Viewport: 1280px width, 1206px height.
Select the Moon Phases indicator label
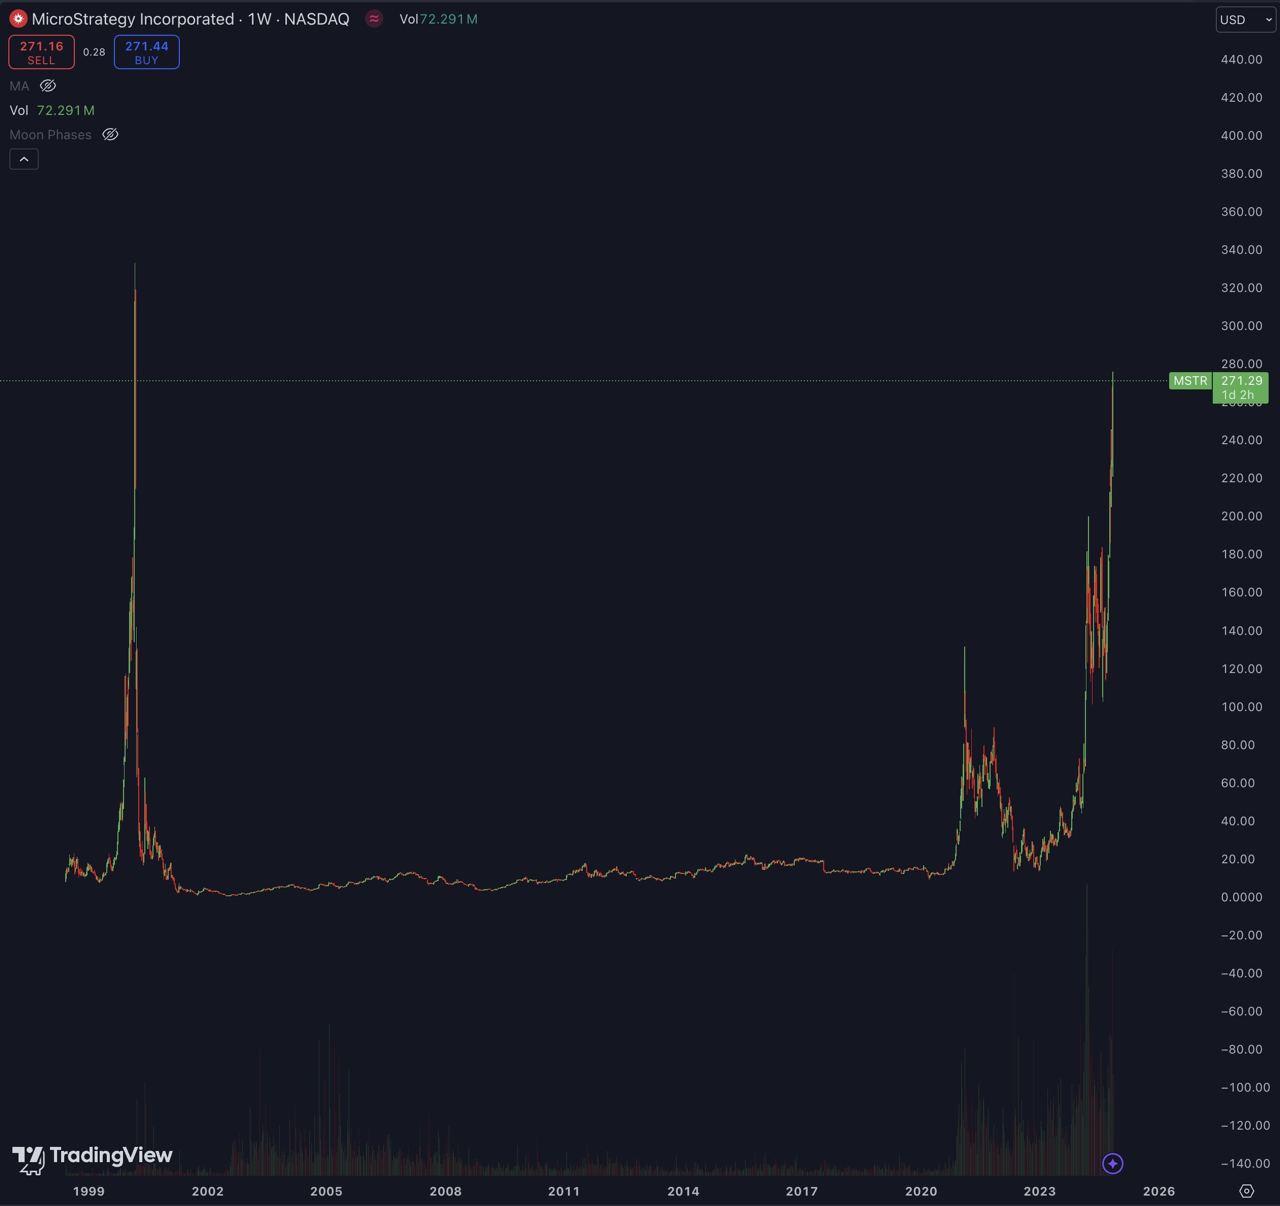pos(50,134)
